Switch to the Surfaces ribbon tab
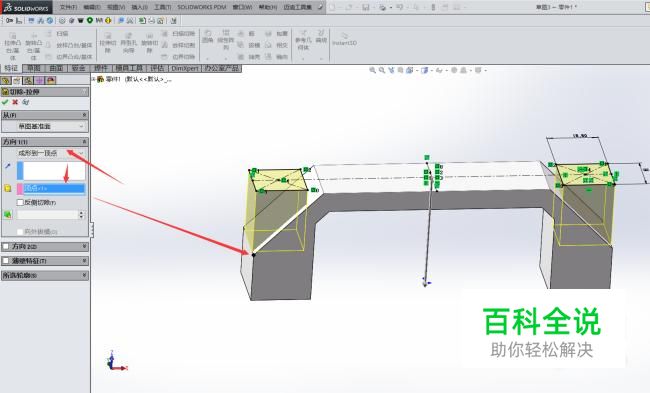 (x=56, y=68)
